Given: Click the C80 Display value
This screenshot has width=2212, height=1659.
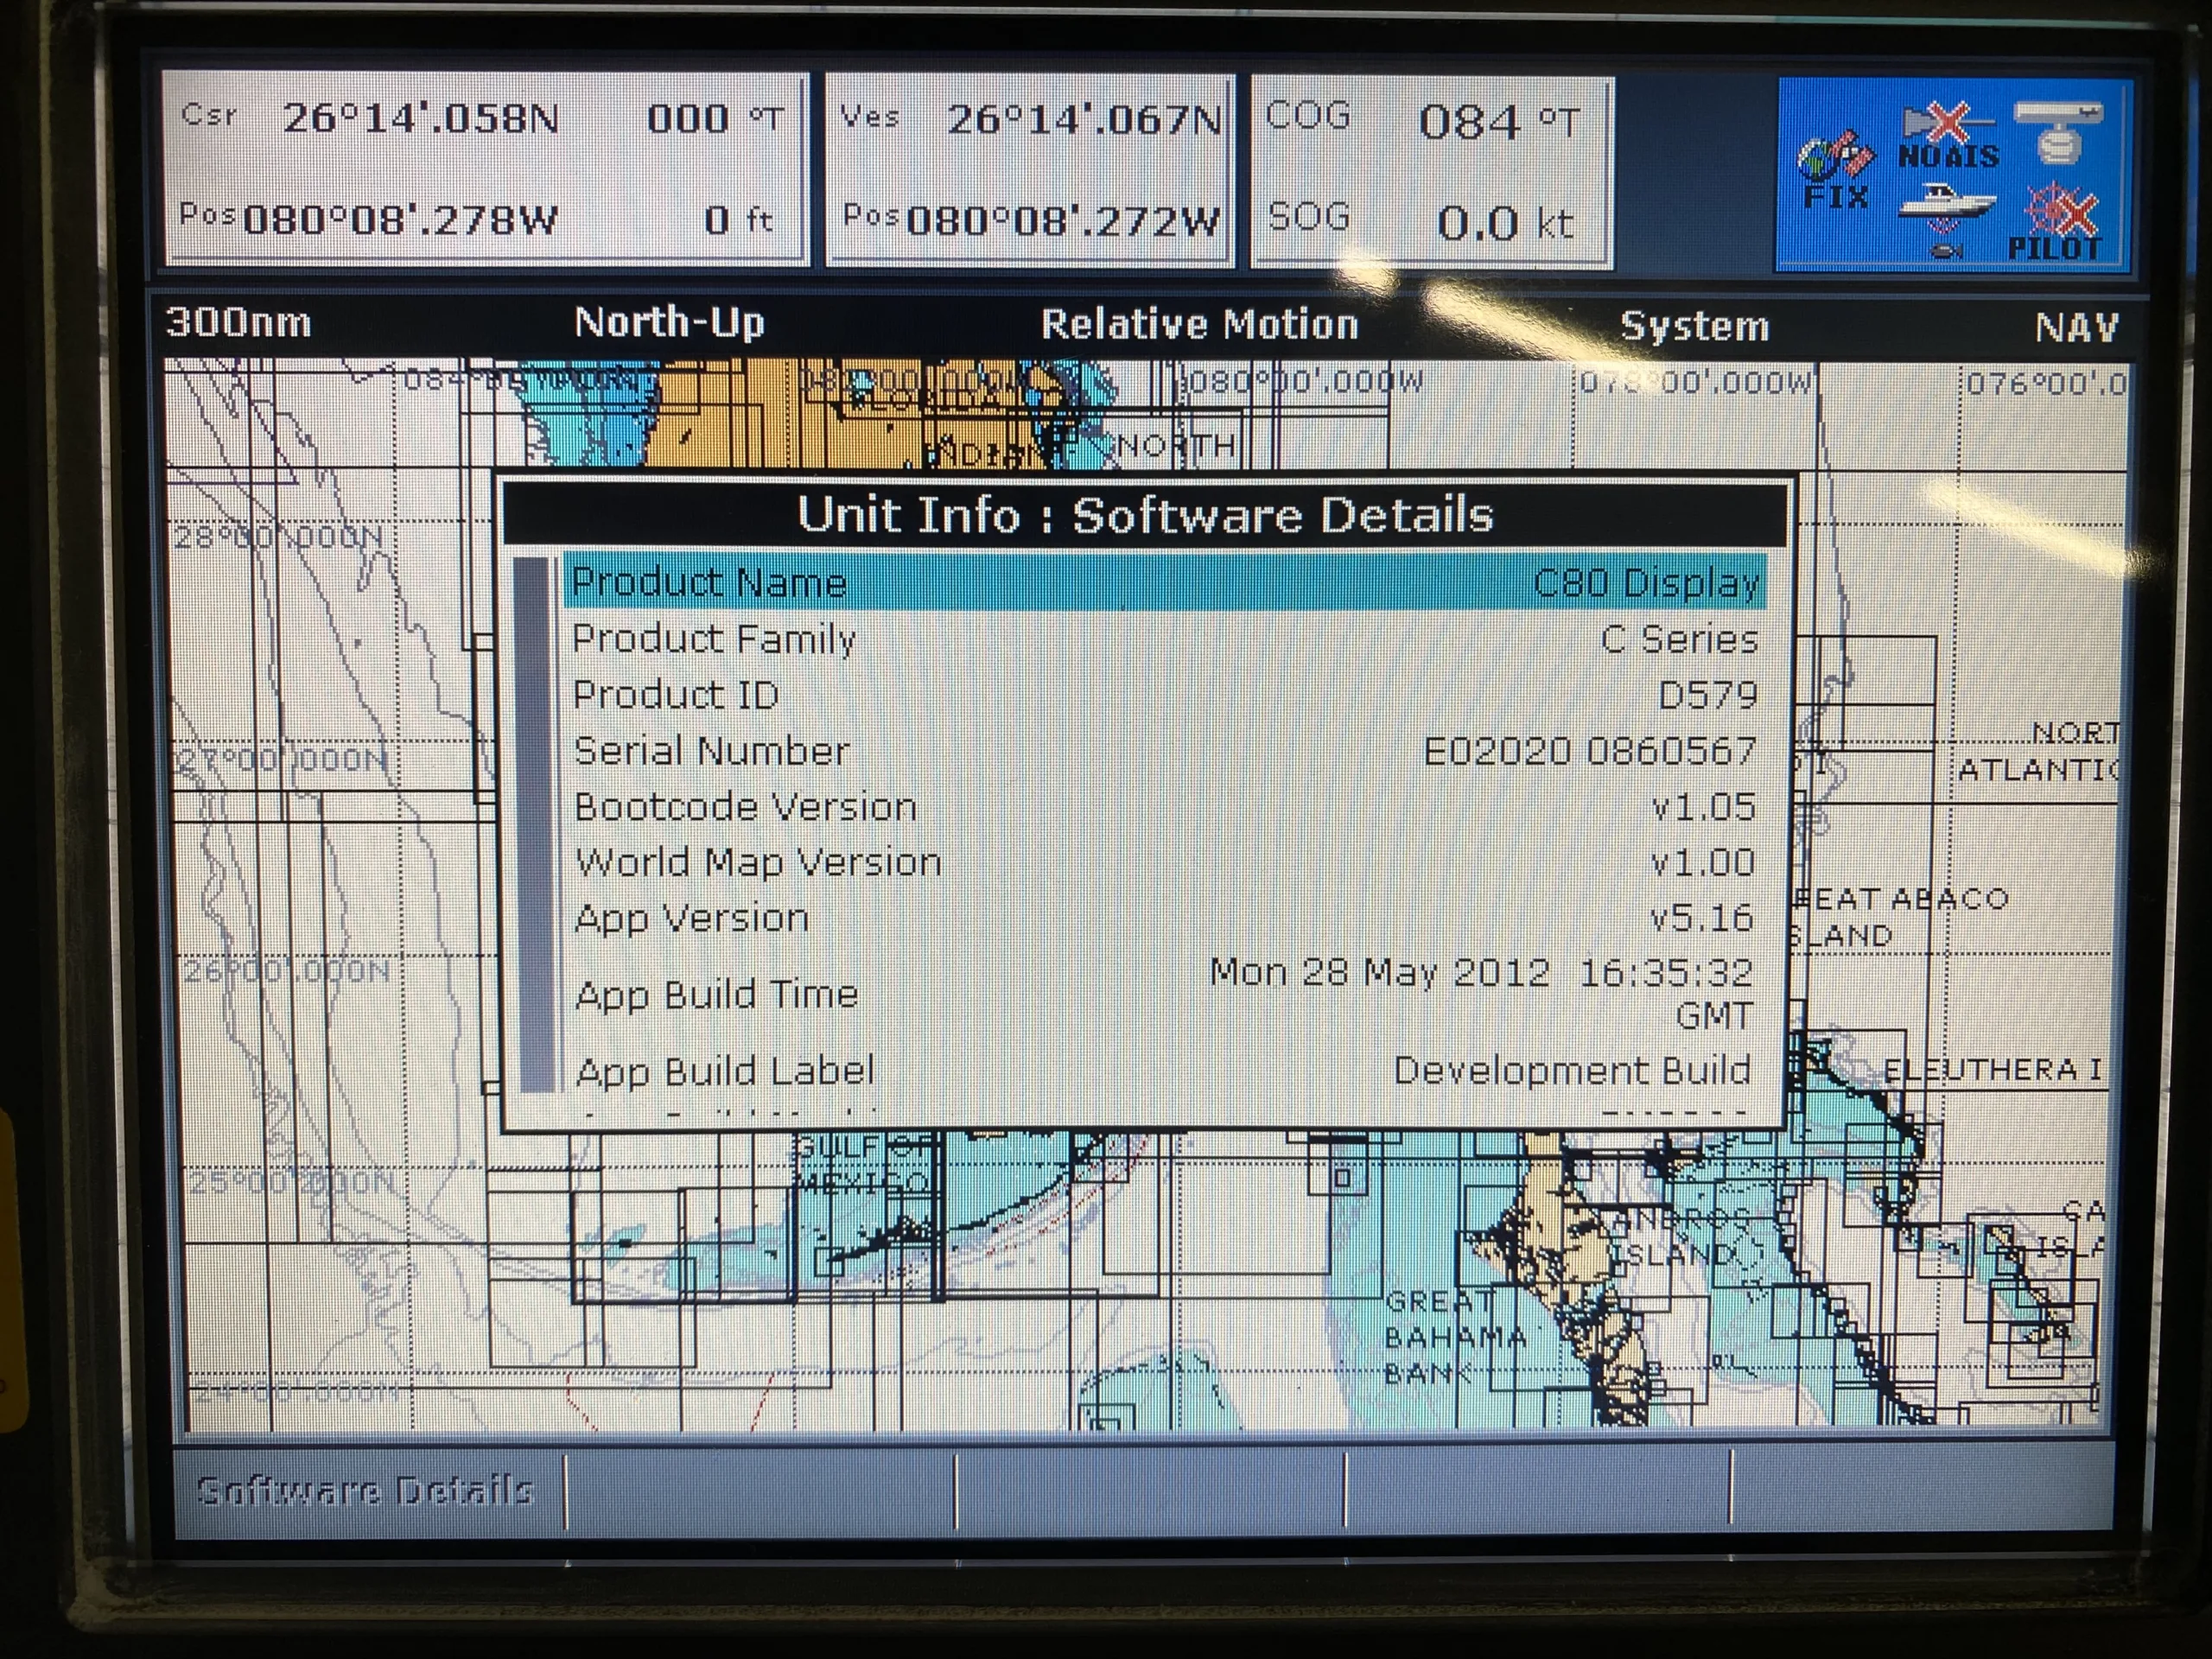Looking at the screenshot, I should click(x=1646, y=582).
